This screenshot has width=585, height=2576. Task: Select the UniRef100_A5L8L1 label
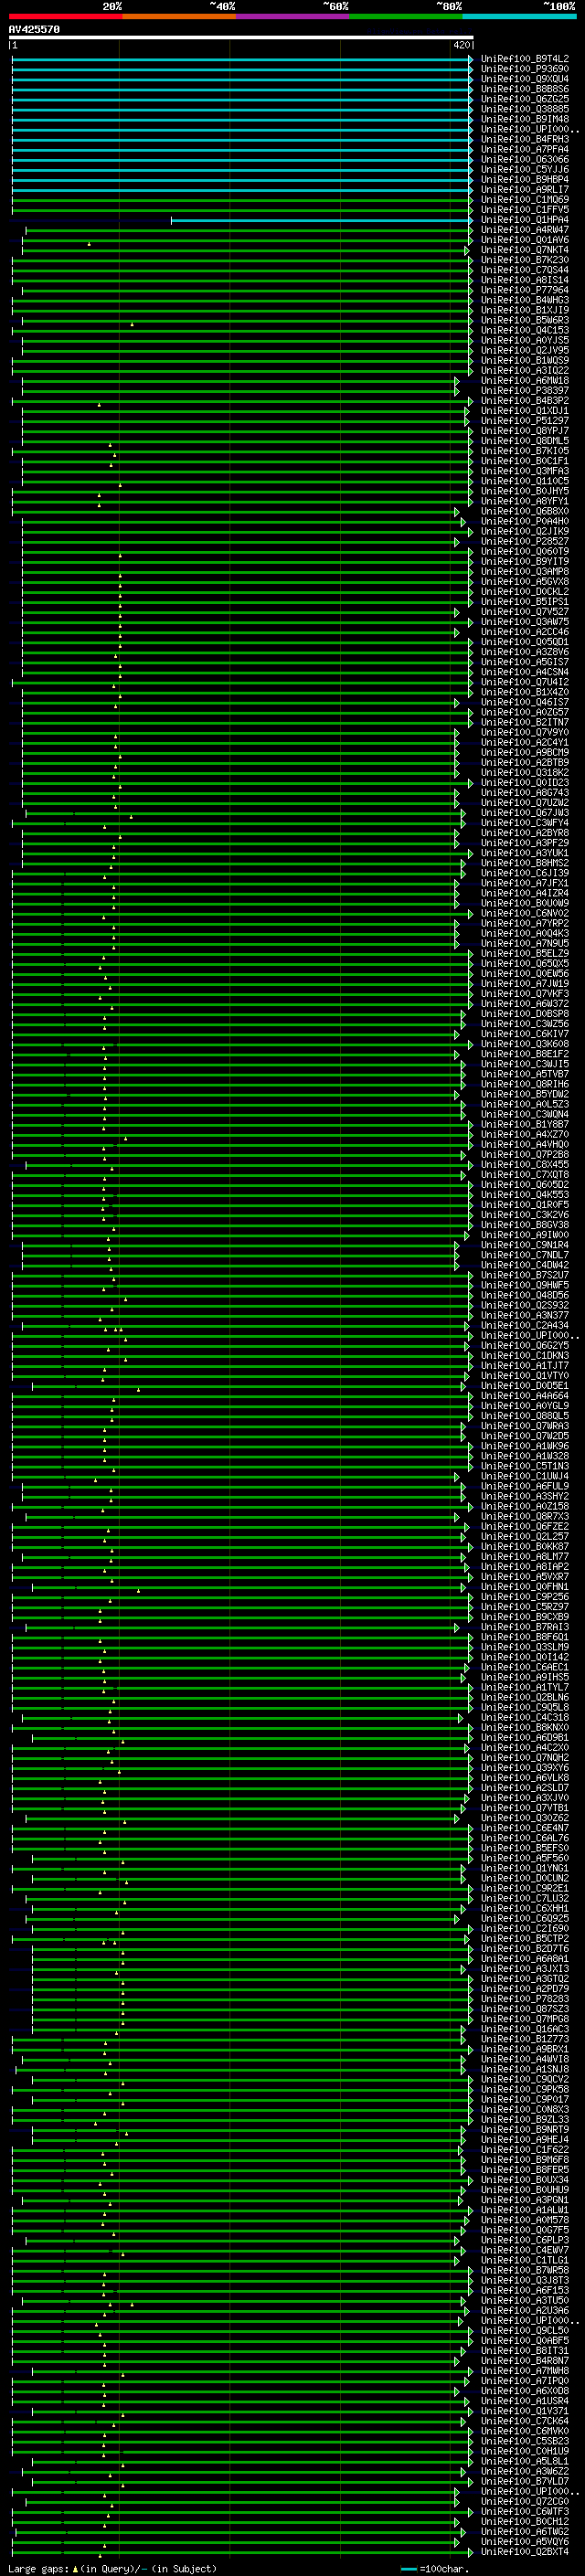pyautogui.click(x=525, y=2462)
